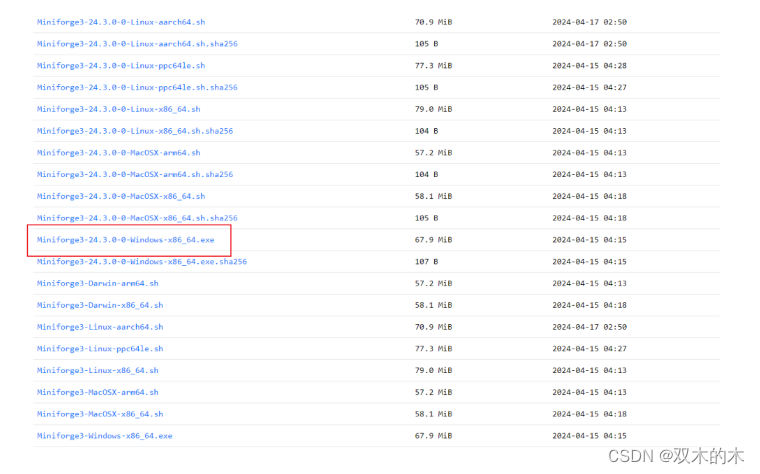The height and width of the screenshot is (474, 760).
Task: Open unversioned Miniforge3-MacOSX-x86_64.sh link
Action: 100,414
